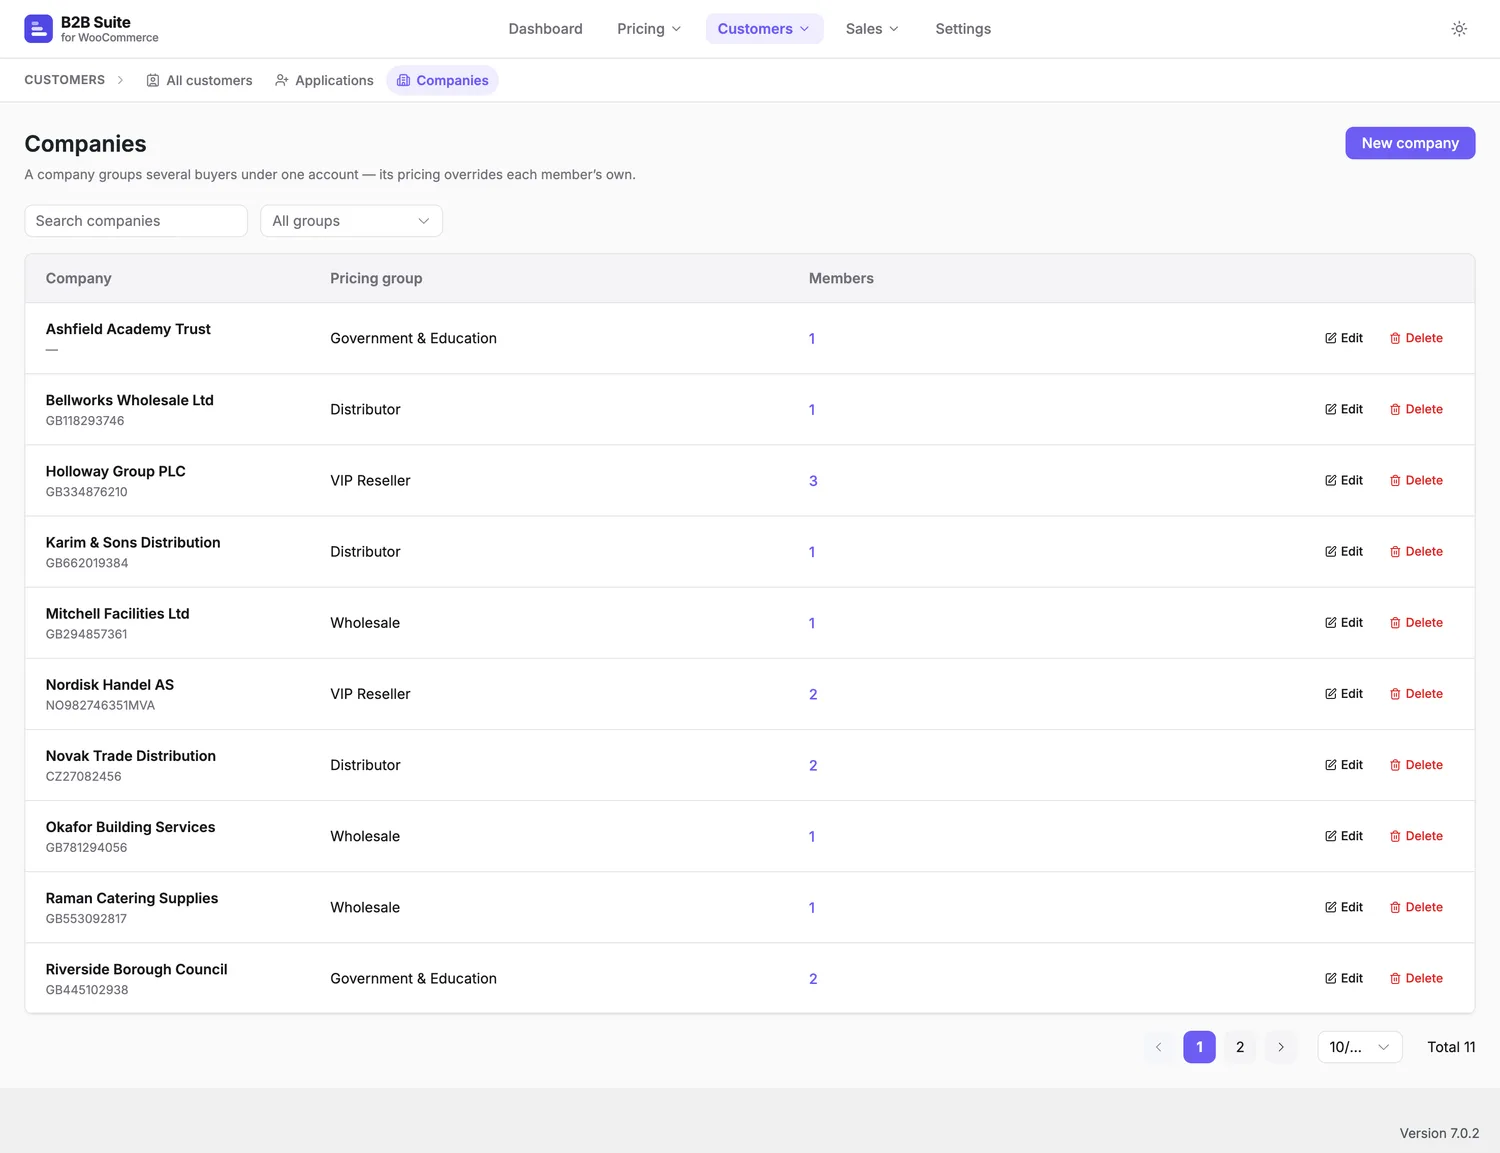
Task: Open the page size selector dropdown
Action: pyautogui.click(x=1359, y=1047)
